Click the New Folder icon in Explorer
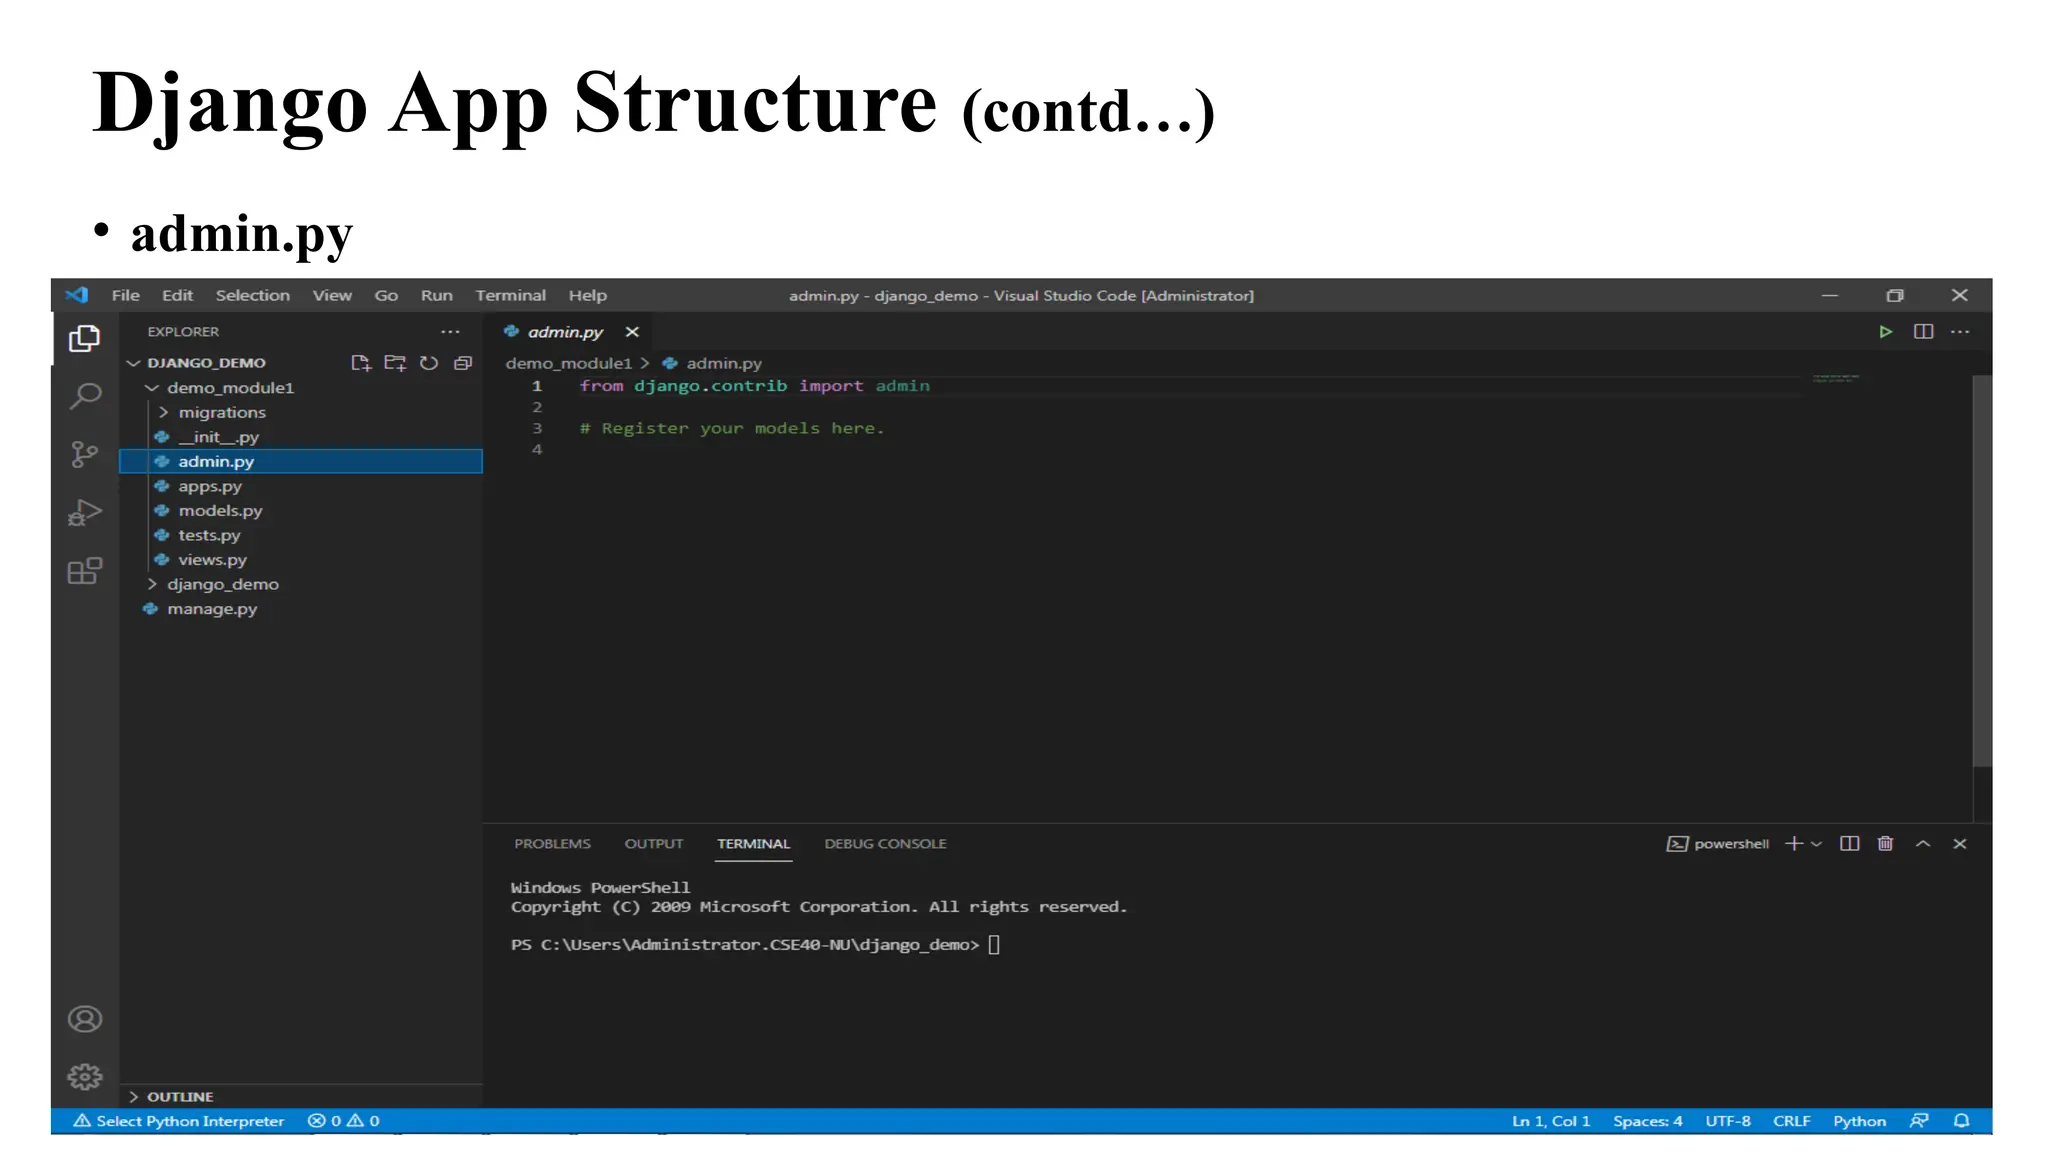 pos(395,363)
